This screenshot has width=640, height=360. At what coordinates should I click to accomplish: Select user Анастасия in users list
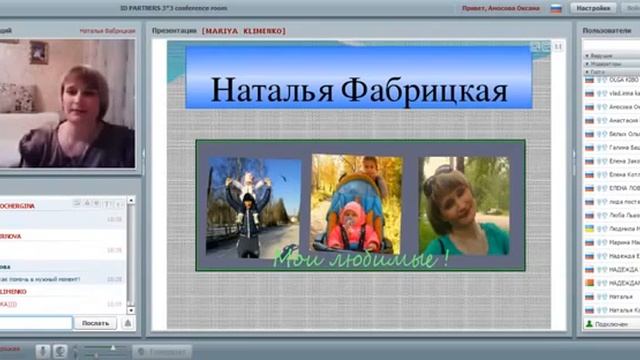(612, 120)
